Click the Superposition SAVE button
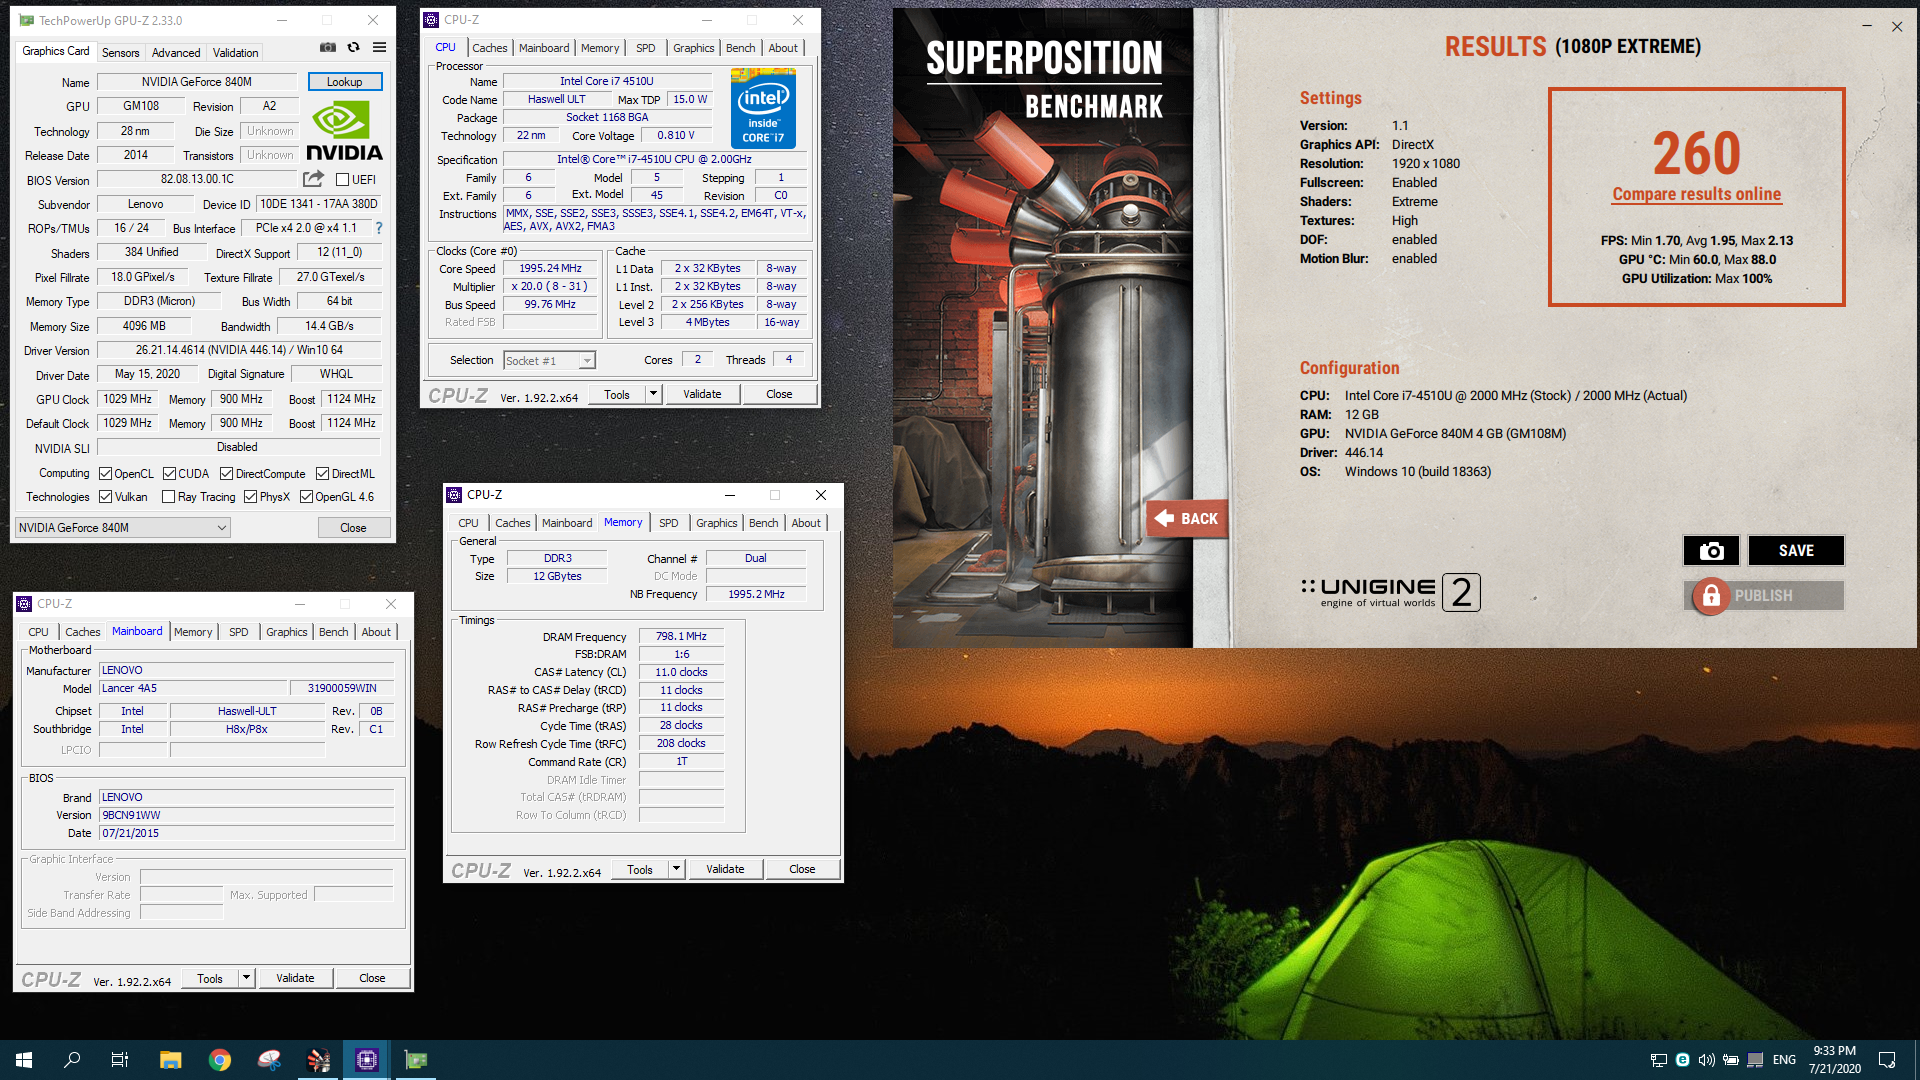The image size is (1920, 1080). 1796,550
